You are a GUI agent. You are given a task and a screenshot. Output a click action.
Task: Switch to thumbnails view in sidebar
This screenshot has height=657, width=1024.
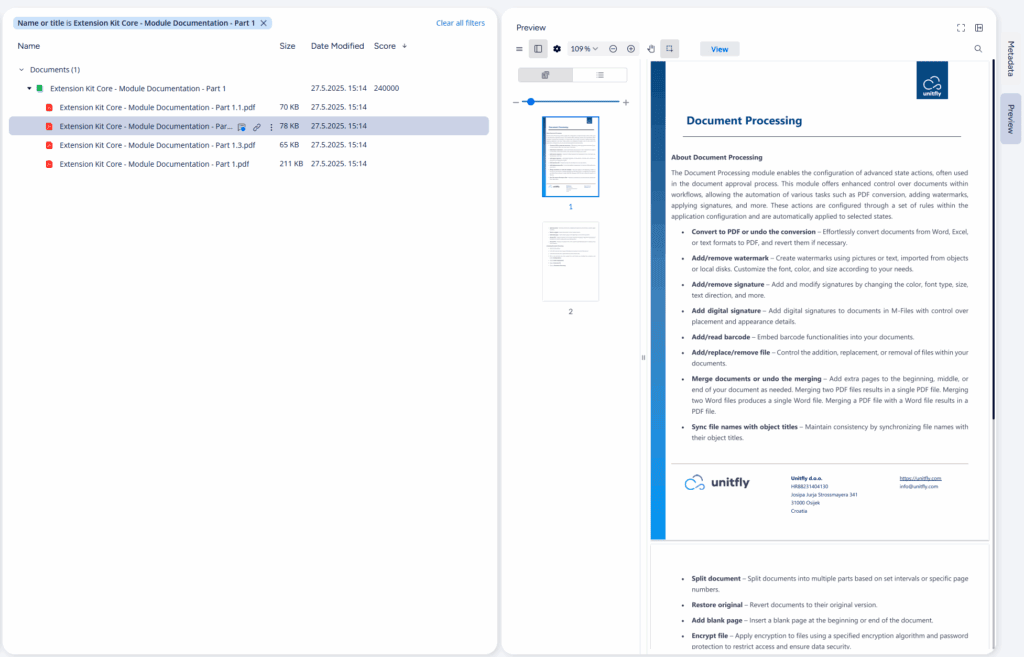click(x=545, y=75)
